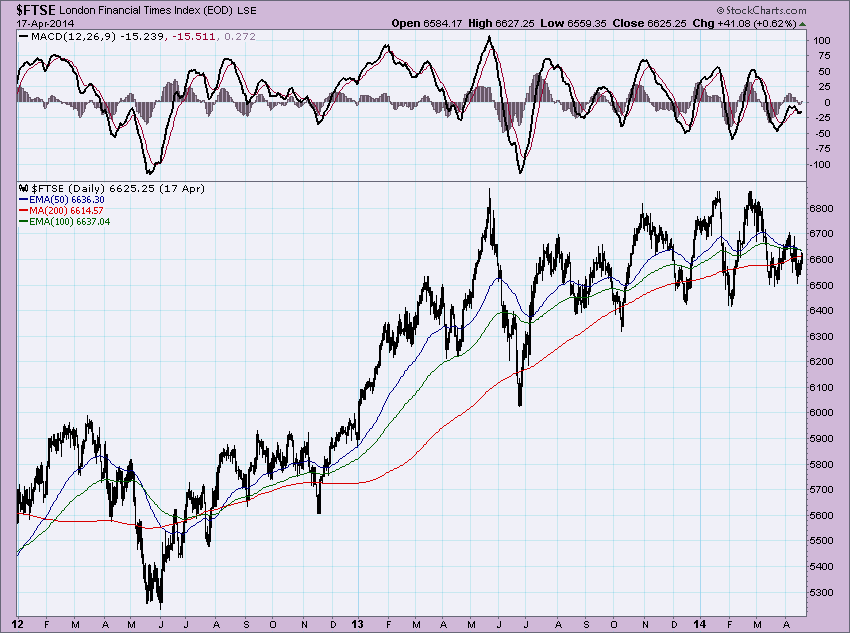Click the price axis label 6600
The width and height of the screenshot is (850, 633).
(822, 260)
